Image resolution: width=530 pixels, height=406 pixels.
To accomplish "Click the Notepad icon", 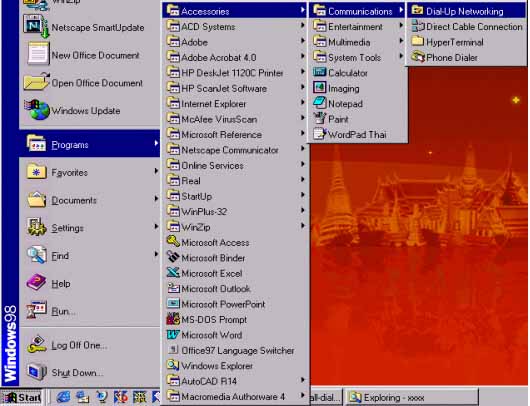I will coord(319,103).
